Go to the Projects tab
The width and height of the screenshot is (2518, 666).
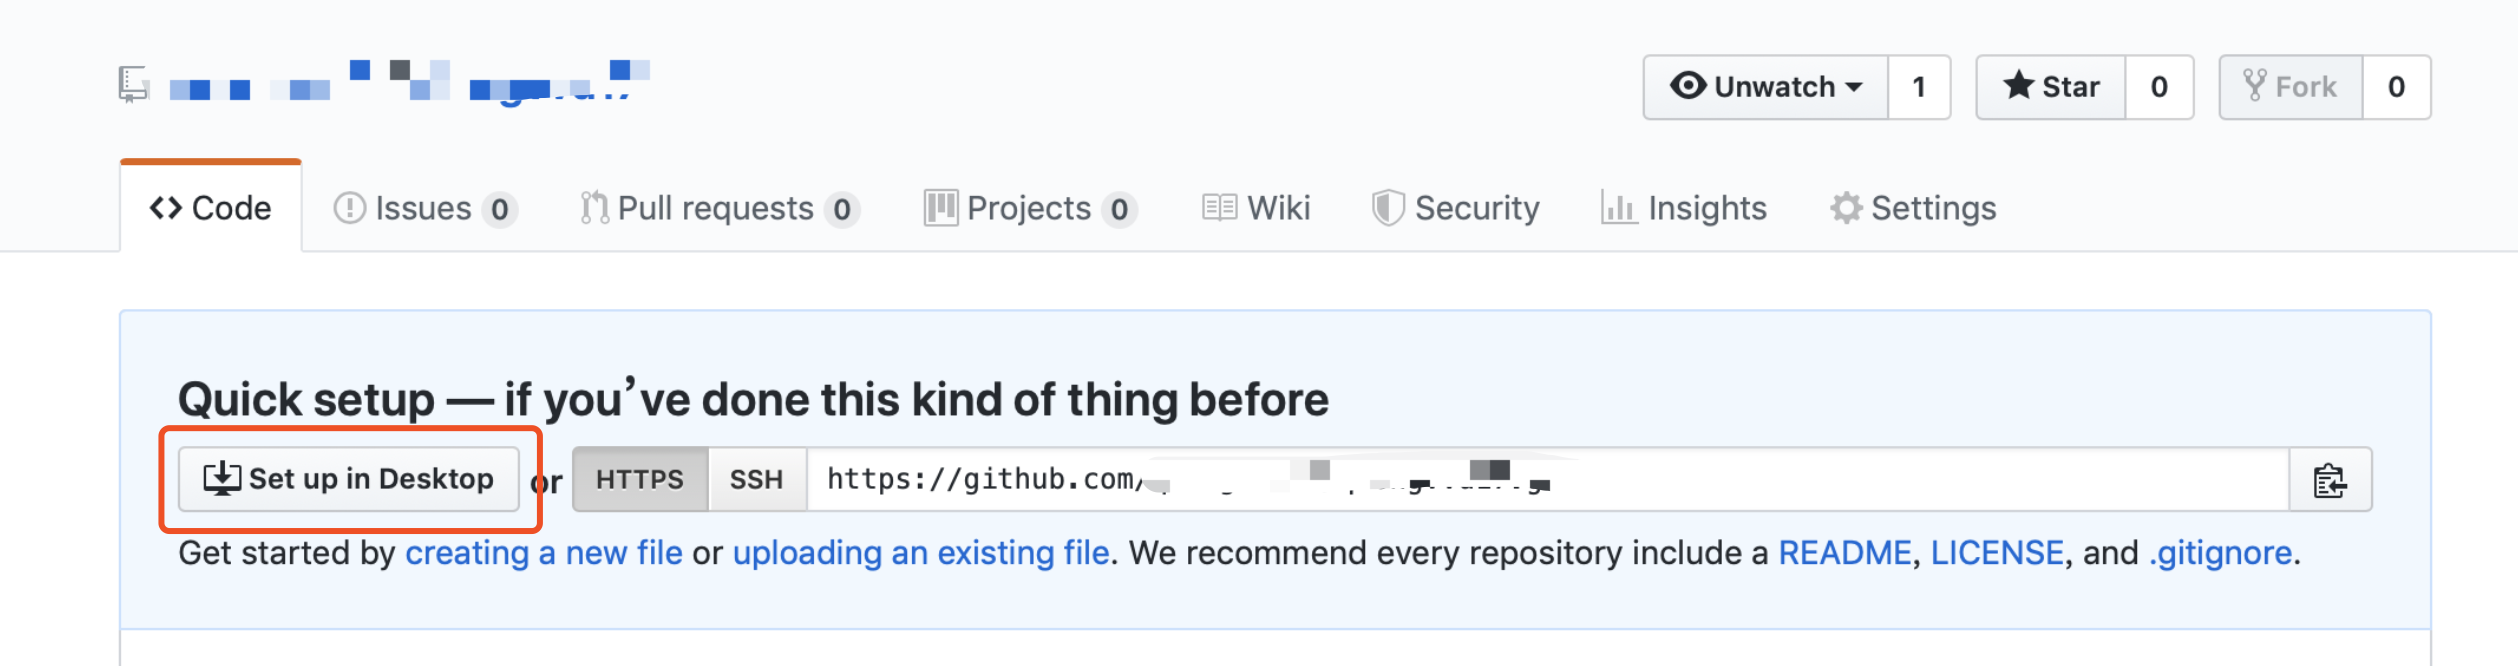[x=1029, y=208]
